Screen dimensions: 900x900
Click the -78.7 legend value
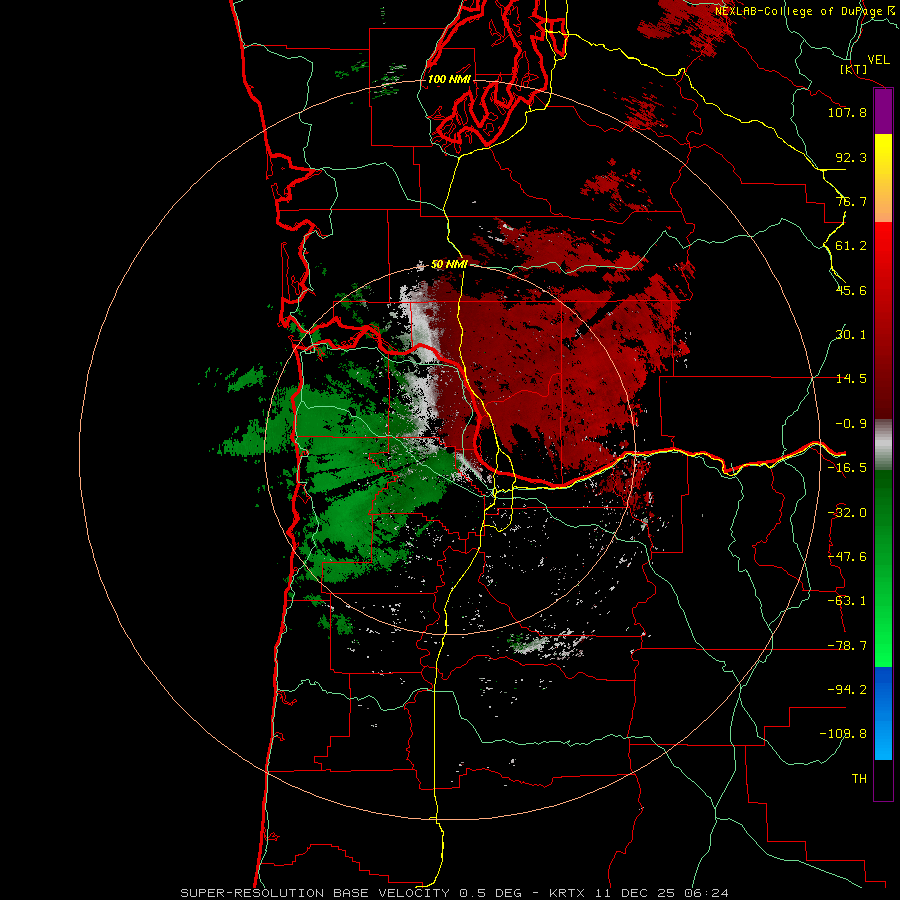pos(847,646)
